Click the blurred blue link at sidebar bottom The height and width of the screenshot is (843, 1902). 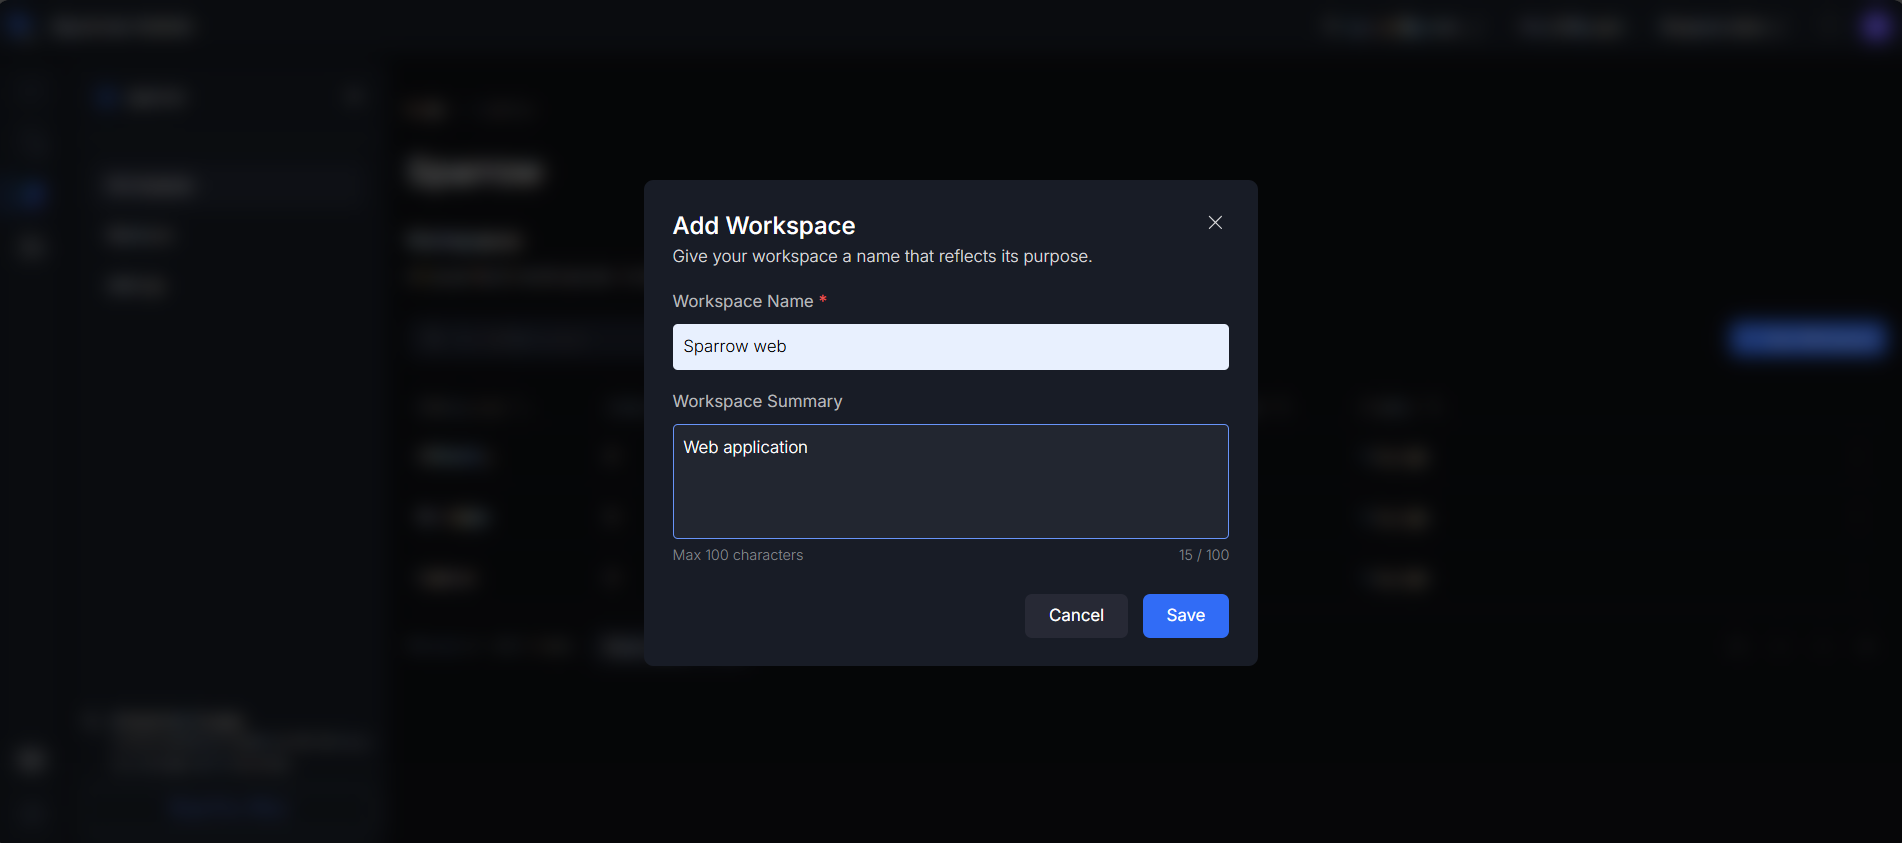pos(228,807)
